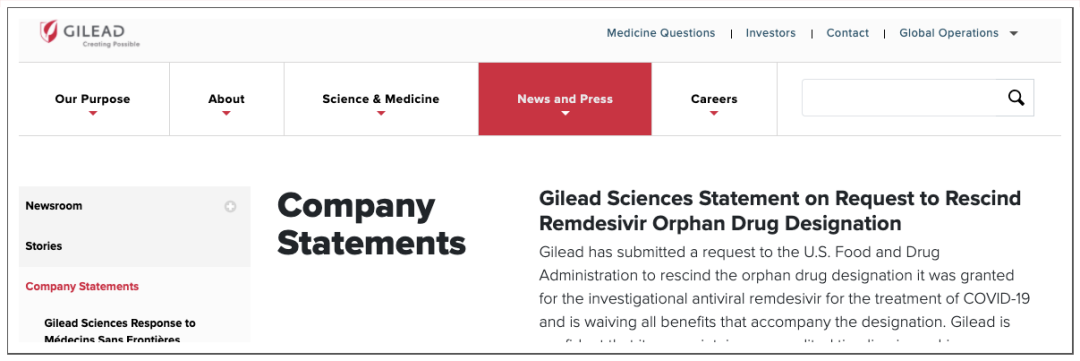Select Global Operations text link

point(948,33)
